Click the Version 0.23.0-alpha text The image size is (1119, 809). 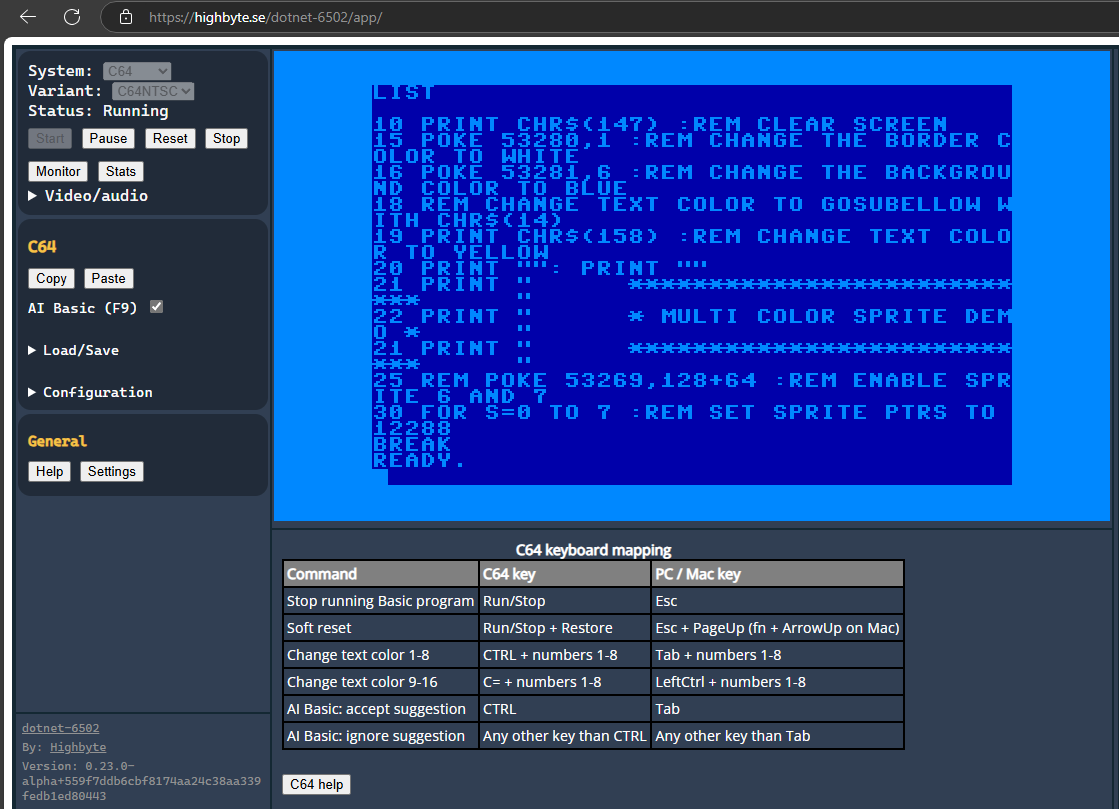pyautogui.click(x=141, y=780)
